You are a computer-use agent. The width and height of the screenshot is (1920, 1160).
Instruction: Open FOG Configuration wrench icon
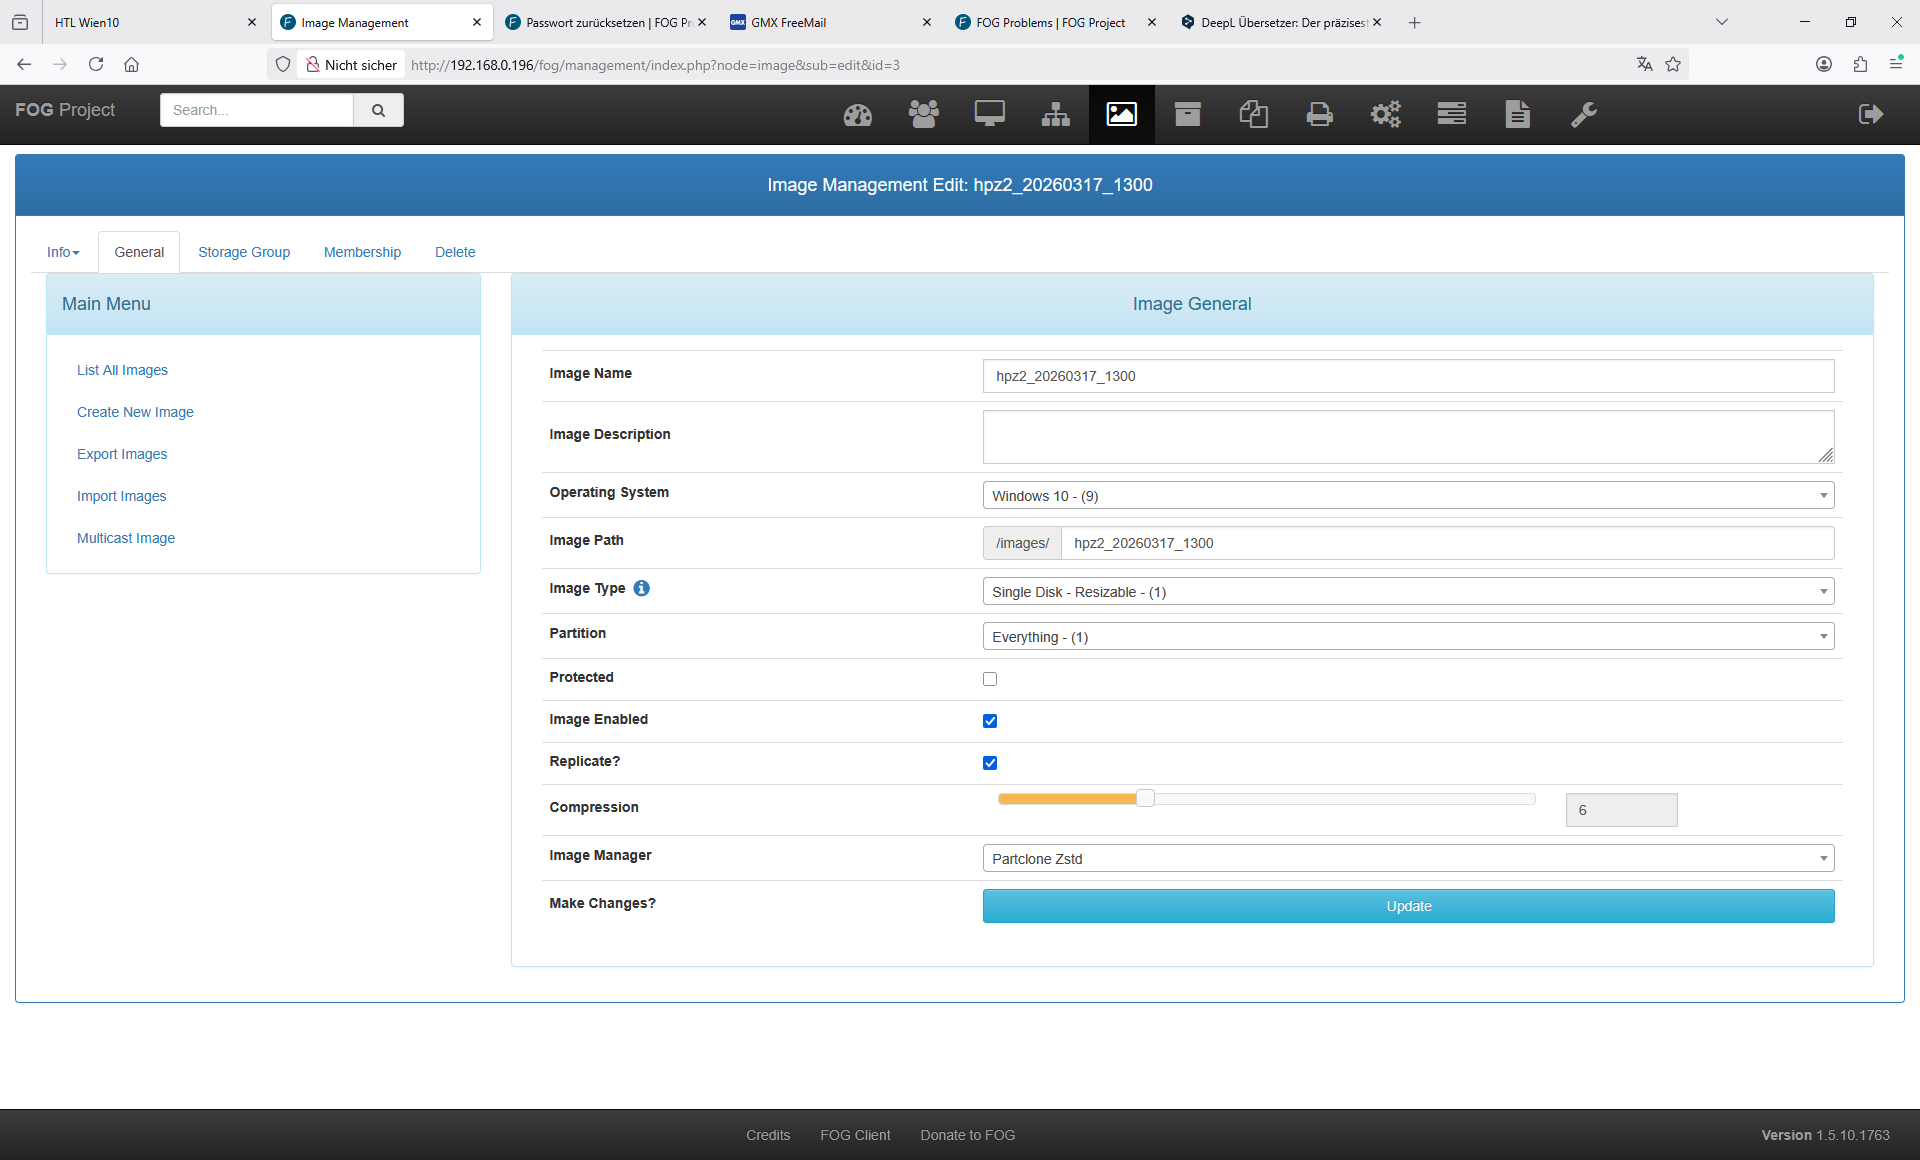[x=1583, y=115]
